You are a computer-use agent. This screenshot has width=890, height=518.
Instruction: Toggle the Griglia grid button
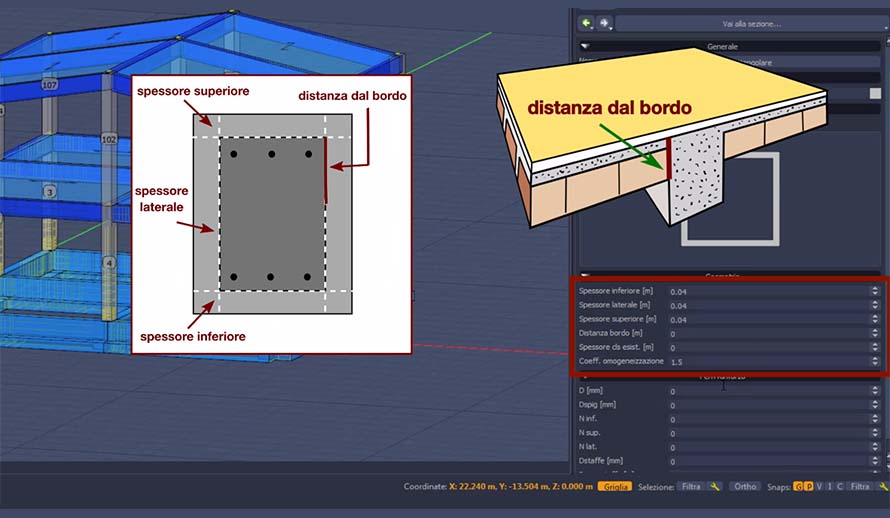coord(614,486)
